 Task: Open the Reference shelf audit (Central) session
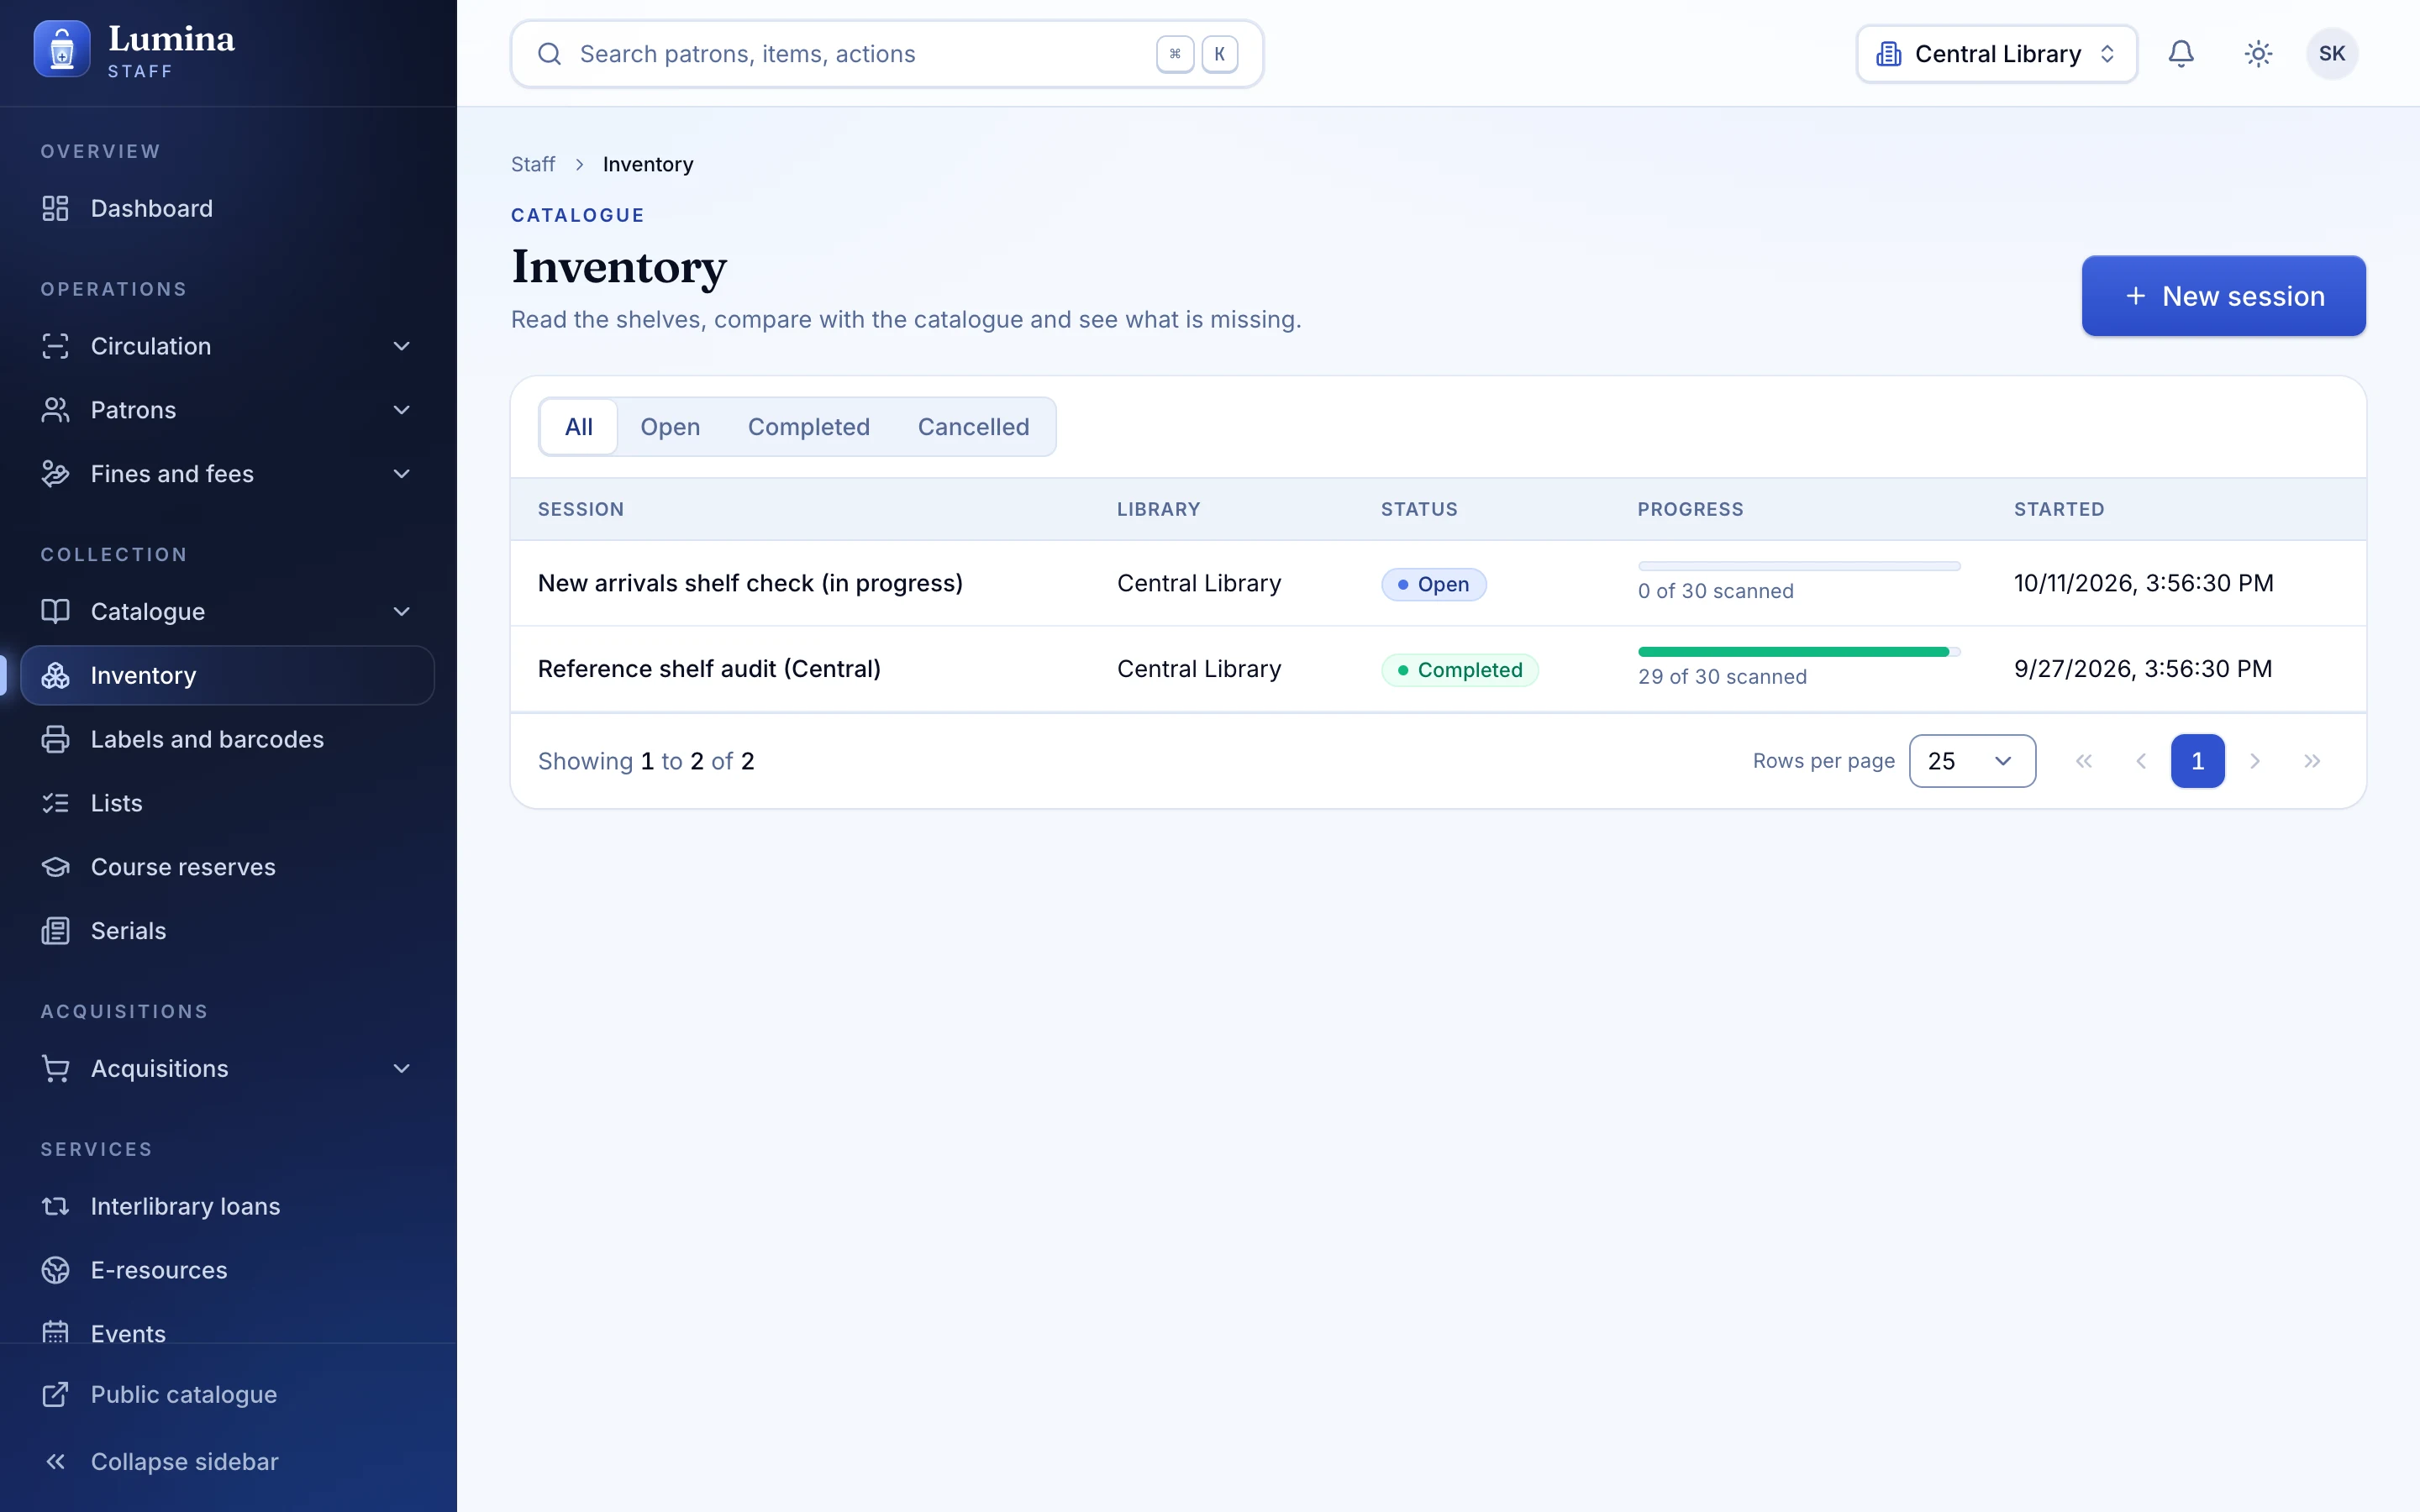click(x=709, y=669)
